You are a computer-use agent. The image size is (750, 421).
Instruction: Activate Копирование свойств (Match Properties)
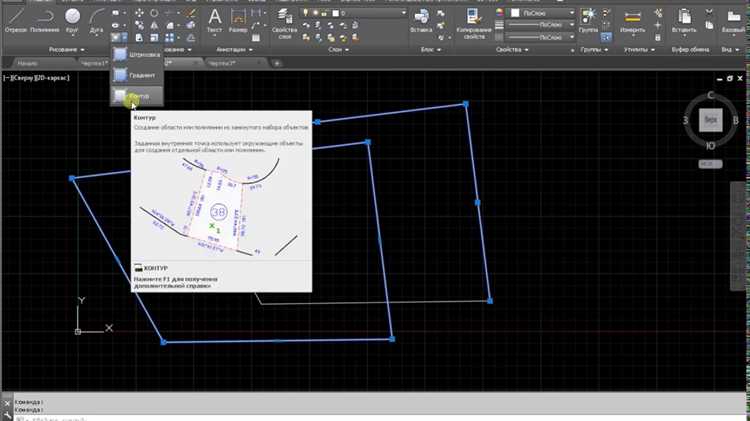coord(474,24)
